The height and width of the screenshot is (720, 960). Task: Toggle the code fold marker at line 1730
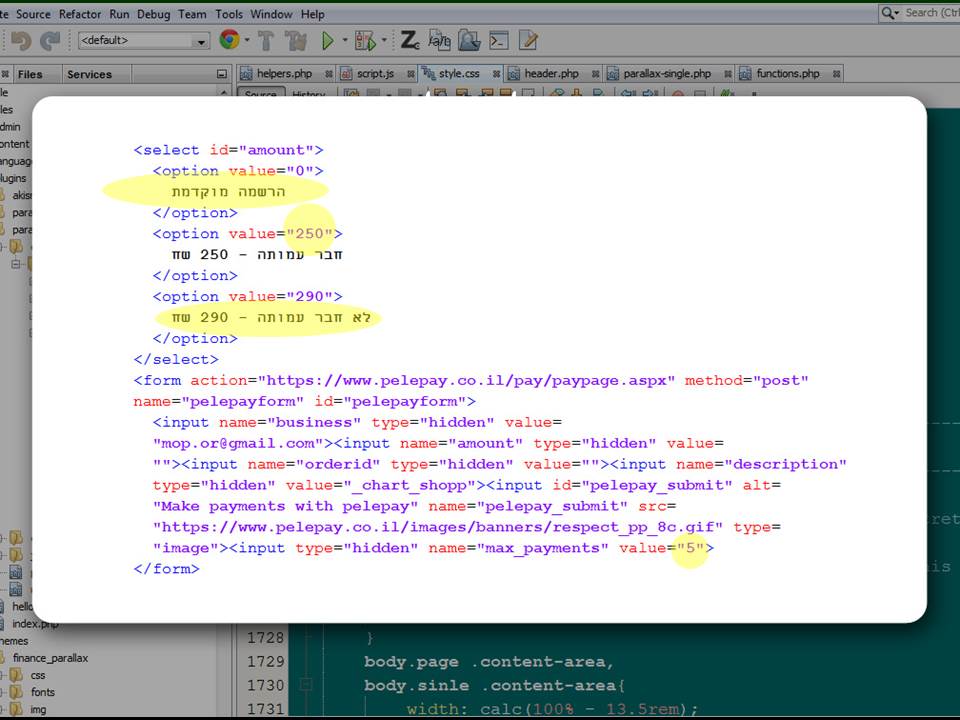pyautogui.click(x=306, y=685)
